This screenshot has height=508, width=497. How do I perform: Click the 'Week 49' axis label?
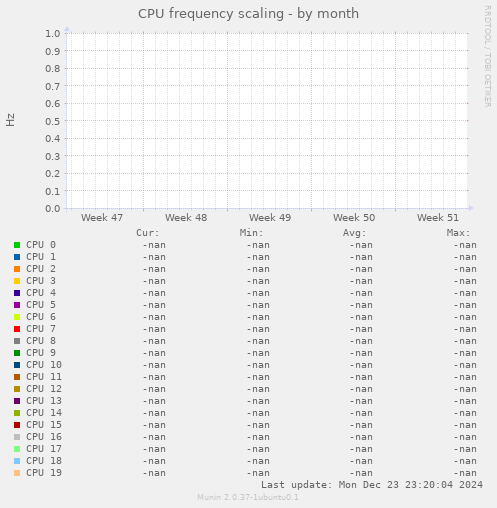pos(270,218)
